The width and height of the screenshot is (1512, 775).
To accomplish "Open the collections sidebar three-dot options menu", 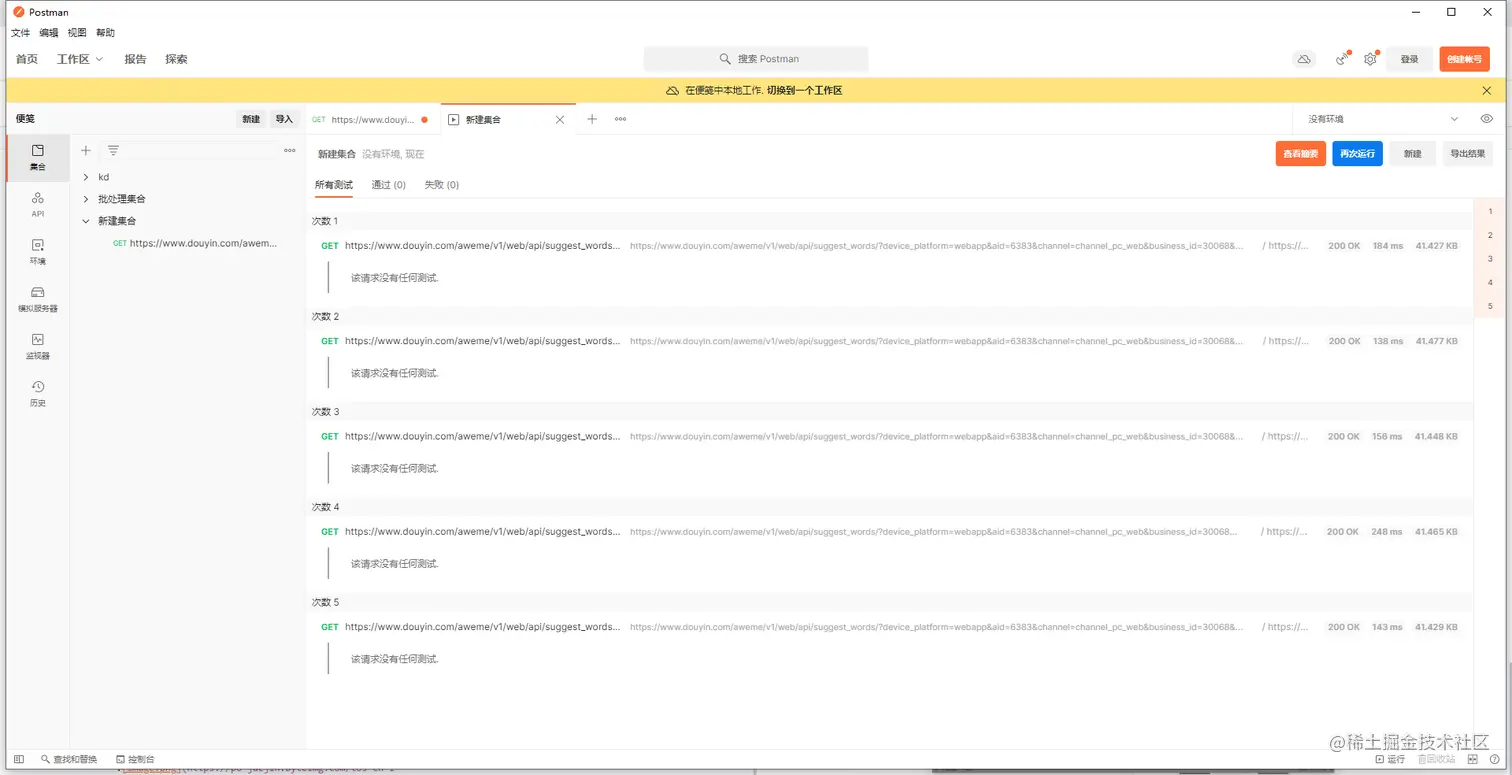I will pyautogui.click(x=290, y=151).
